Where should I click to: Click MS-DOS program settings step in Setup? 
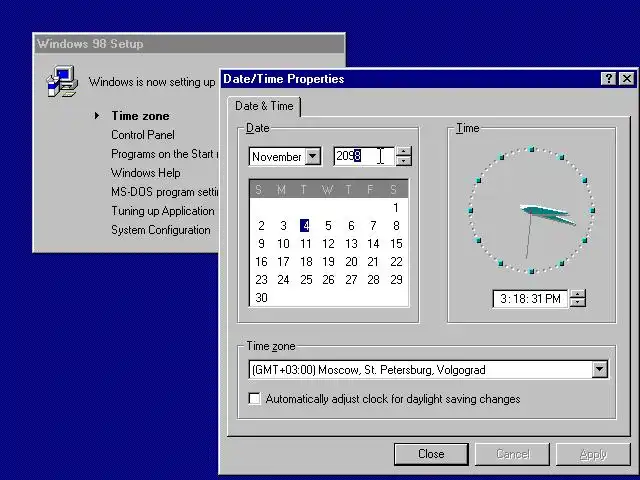(165, 192)
